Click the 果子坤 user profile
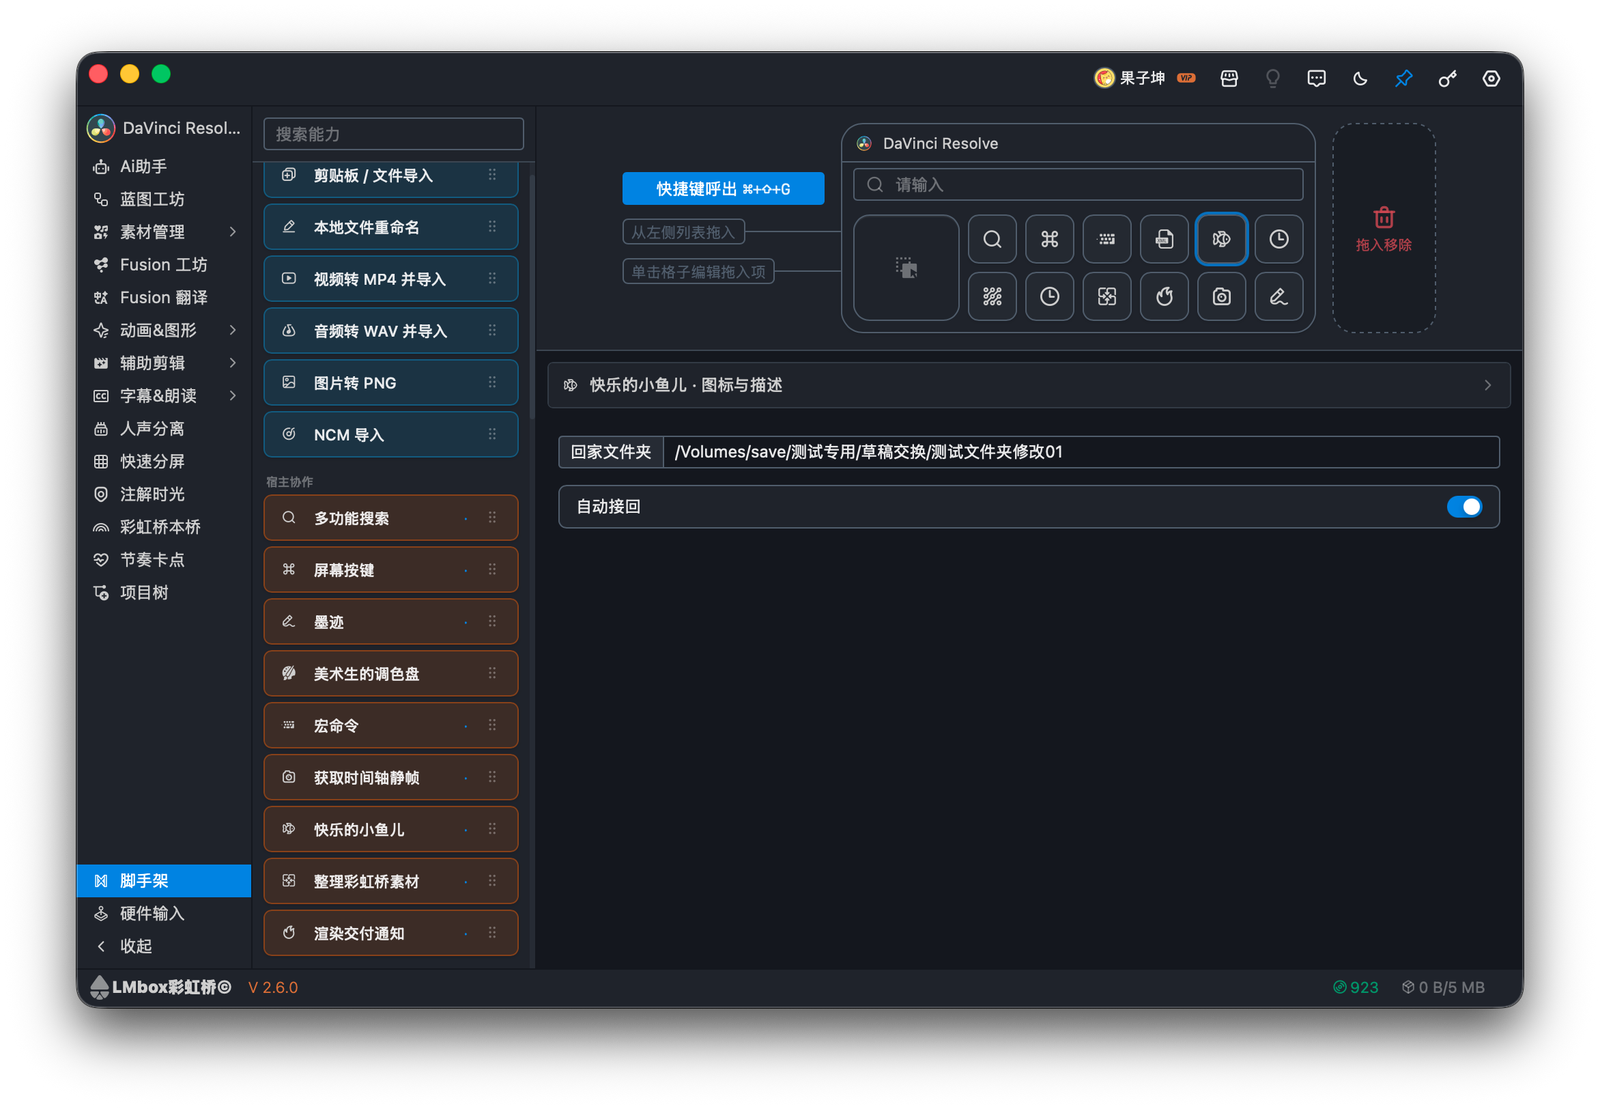The width and height of the screenshot is (1600, 1109). click(x=1144, y=78)
